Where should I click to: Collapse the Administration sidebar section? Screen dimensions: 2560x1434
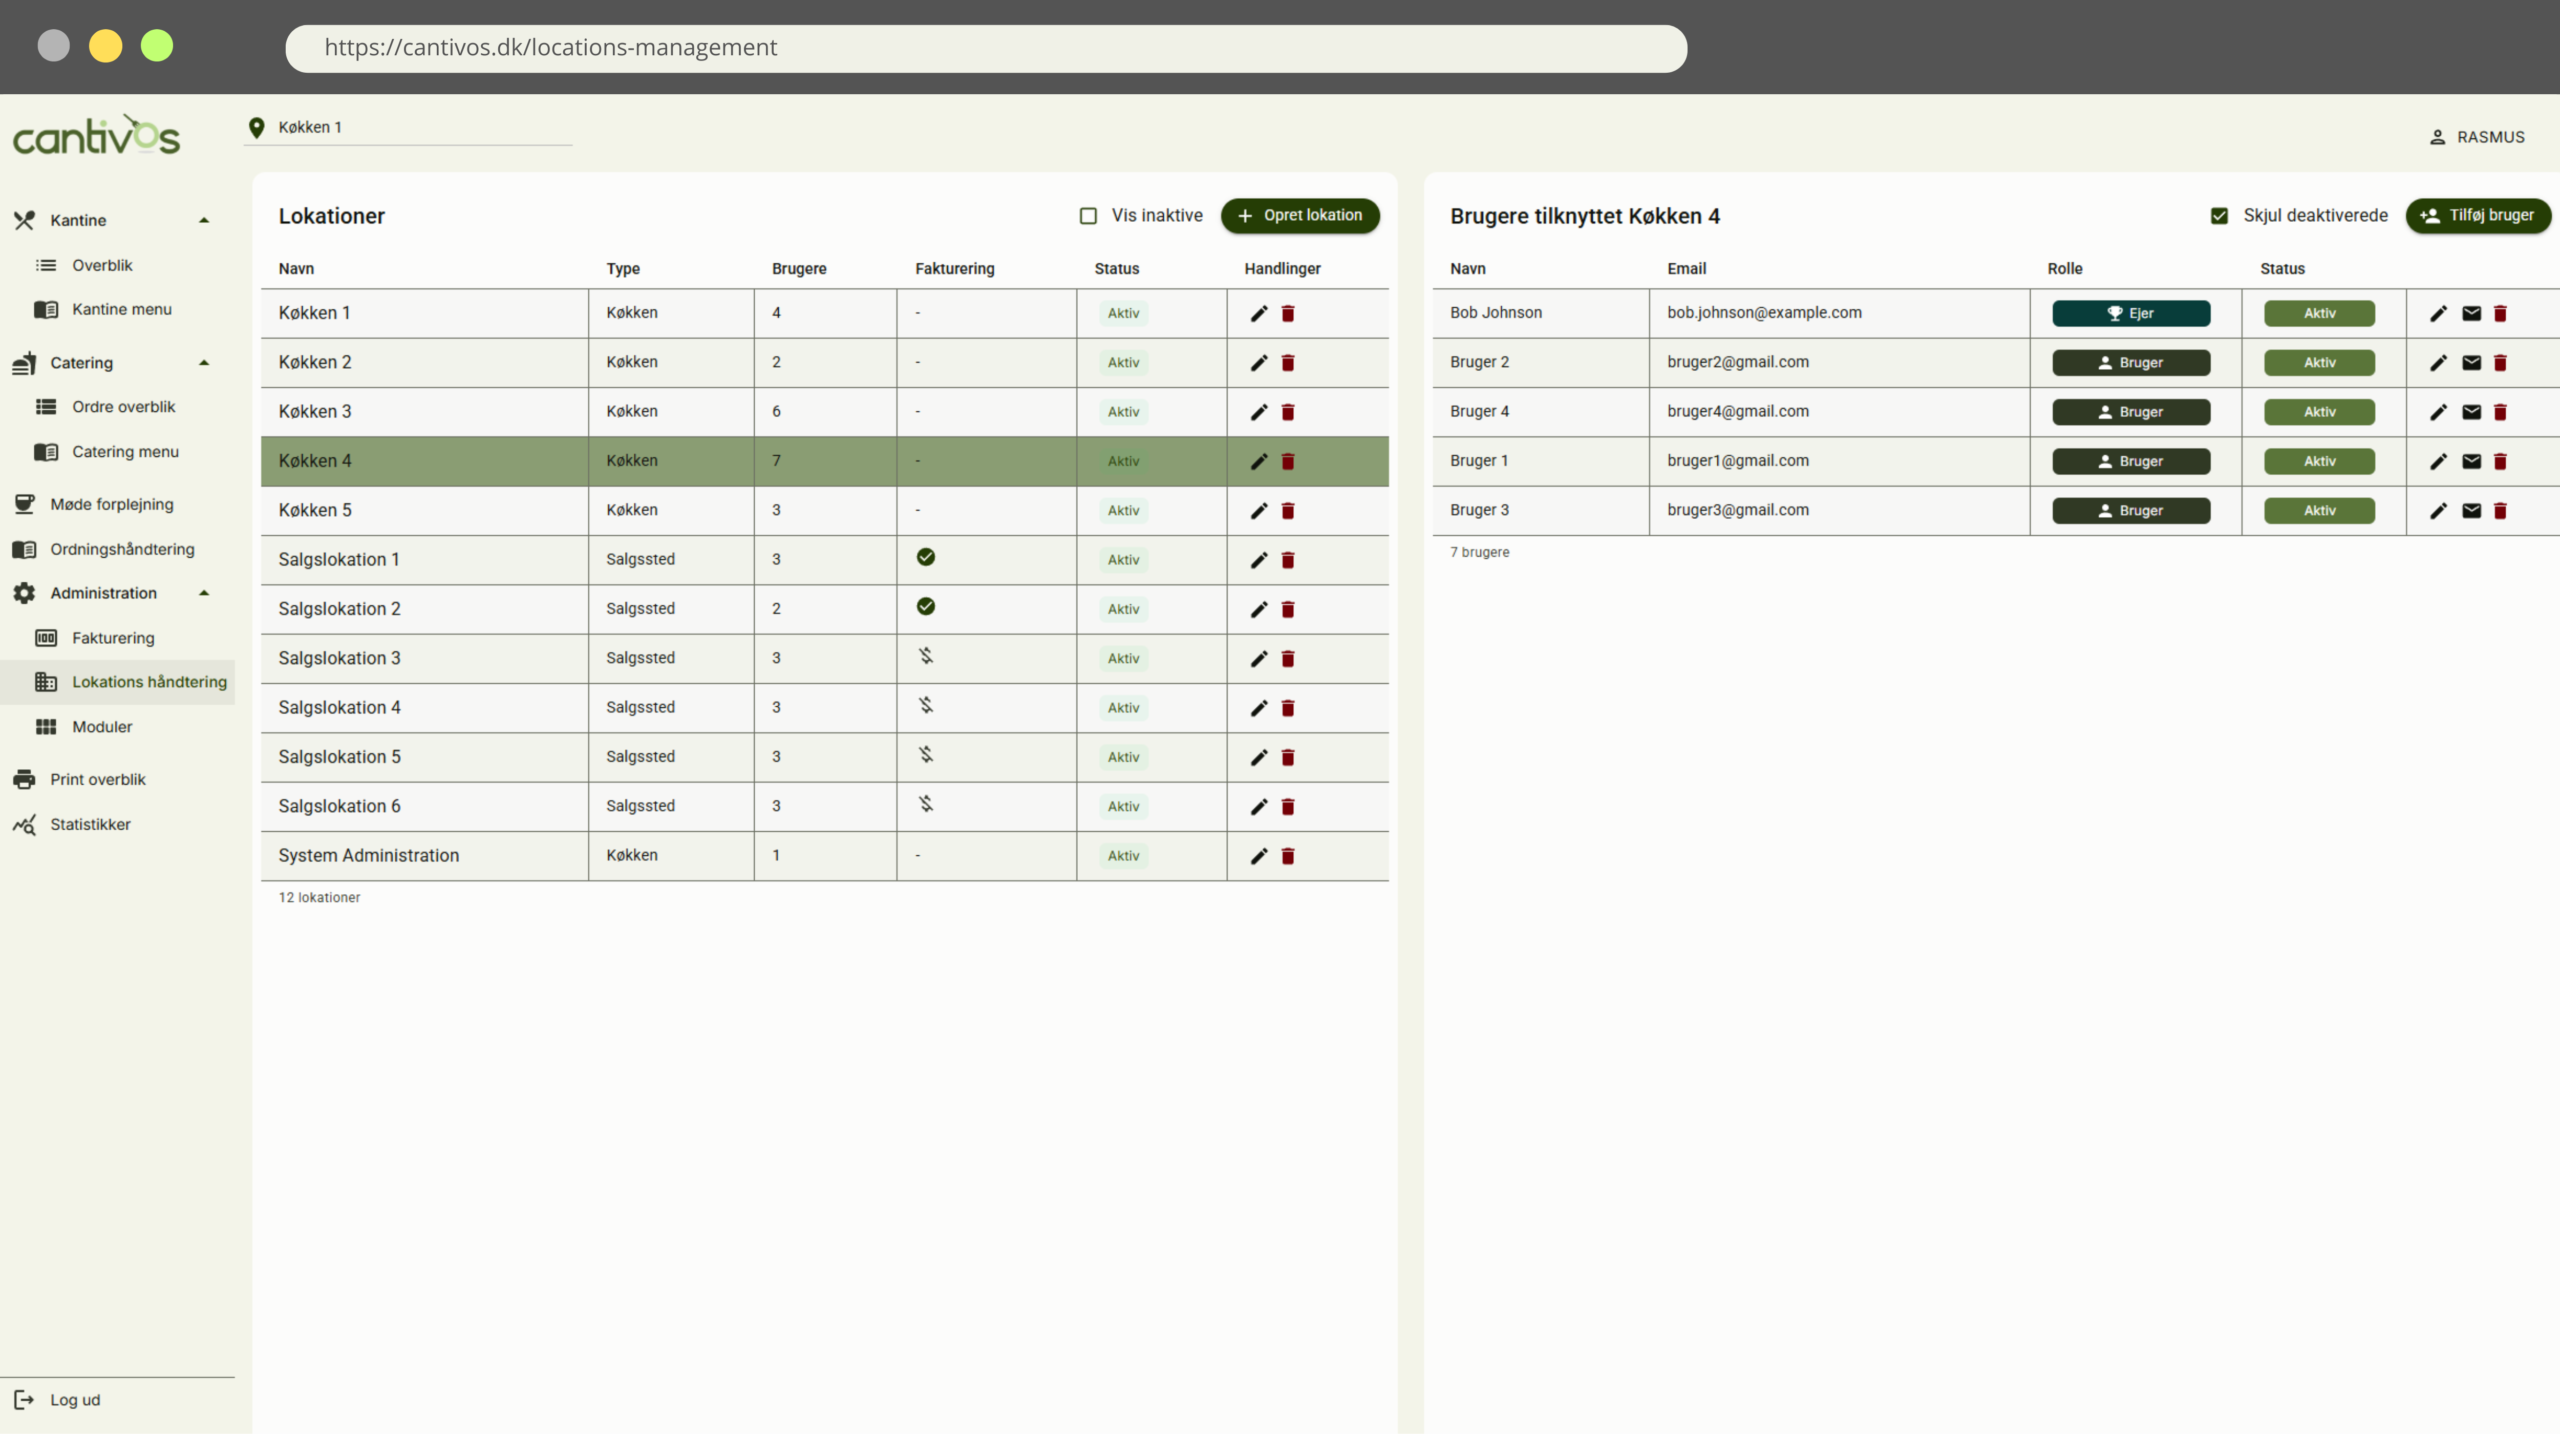tap(204, 594)
